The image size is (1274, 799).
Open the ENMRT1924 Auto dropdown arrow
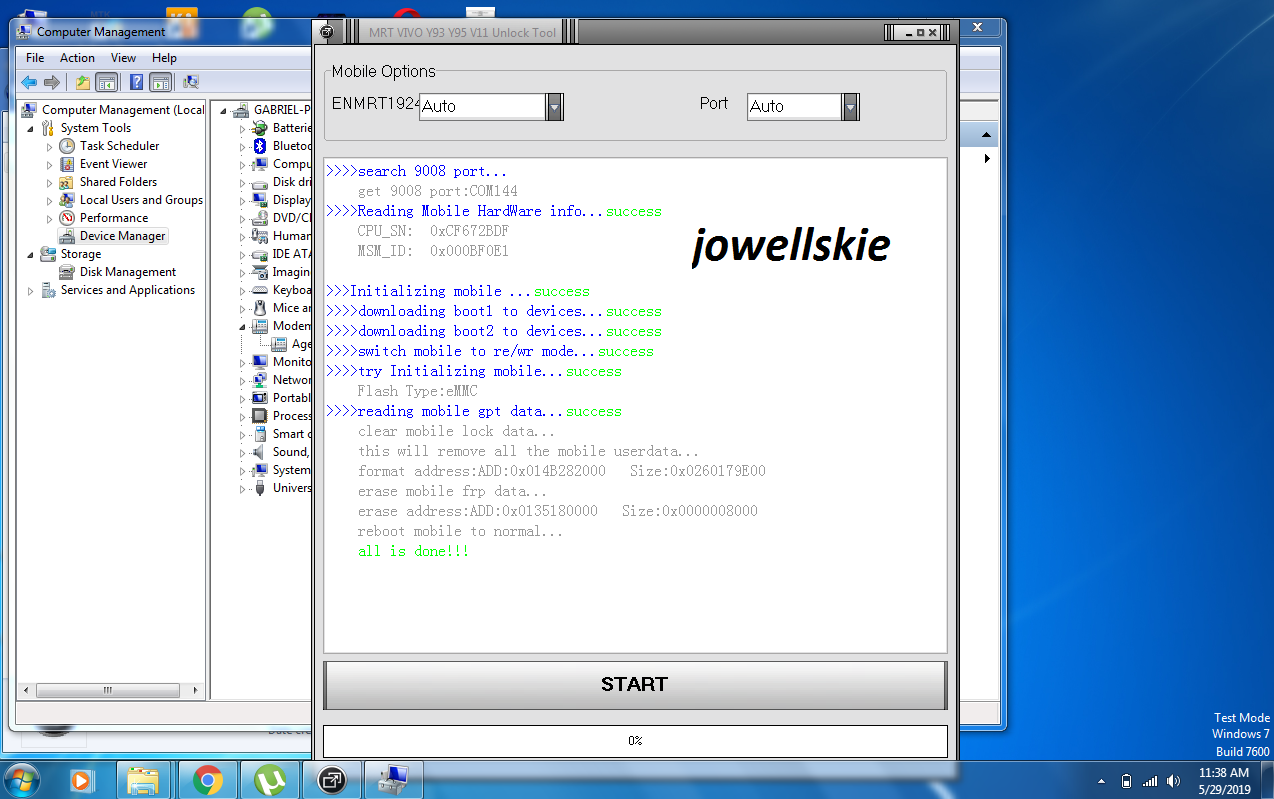pyautogui.click(x=554, y=106)
